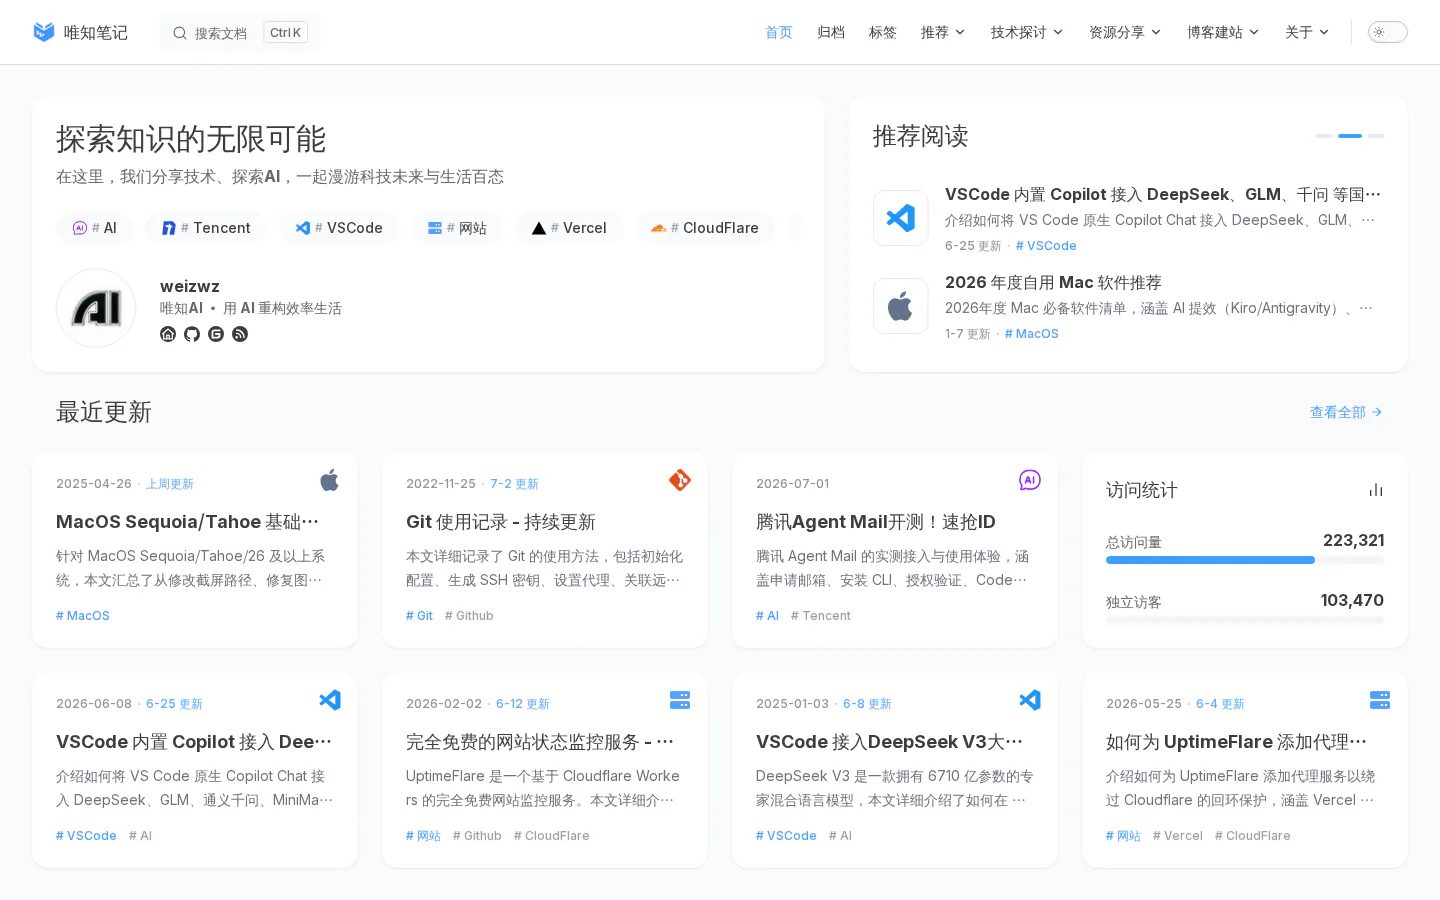
Task: Toggle the light/dark theme switch
Action: [1388, 32]
